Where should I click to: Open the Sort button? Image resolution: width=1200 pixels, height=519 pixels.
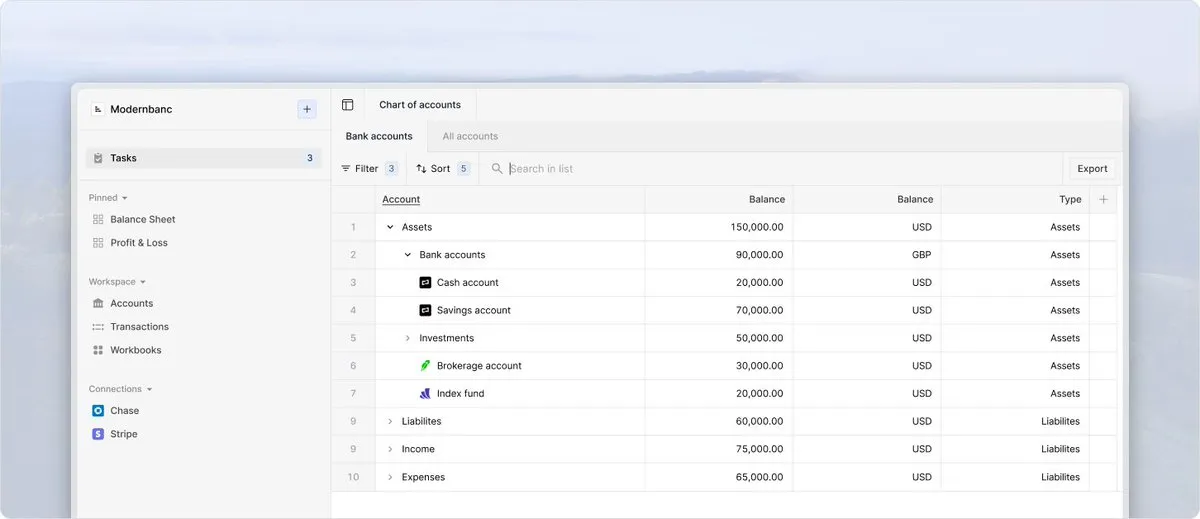click(x=443, y=169)
